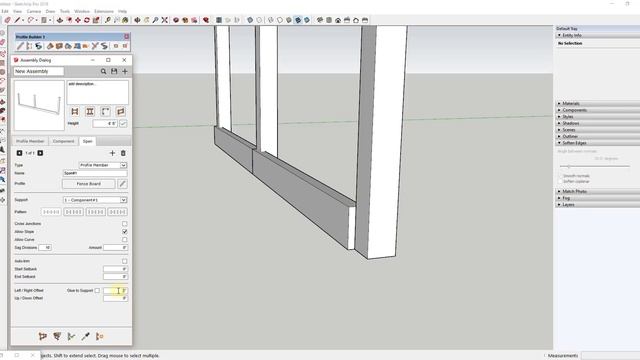The image size is (640, 360).
Task: Collapse the Entity Info panel
Action: [x=598, y=36]
